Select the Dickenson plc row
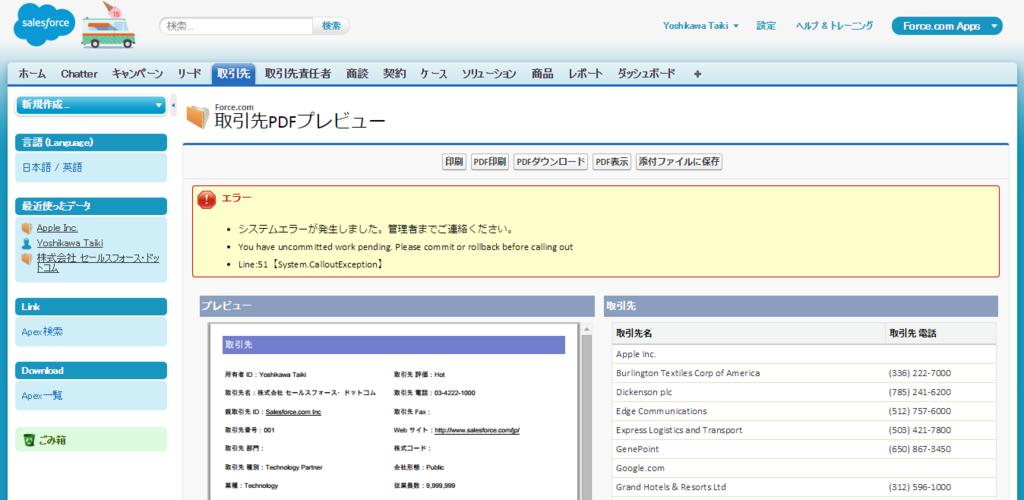The height and width of the screenshot is (500, 1024). click(804, 392)
